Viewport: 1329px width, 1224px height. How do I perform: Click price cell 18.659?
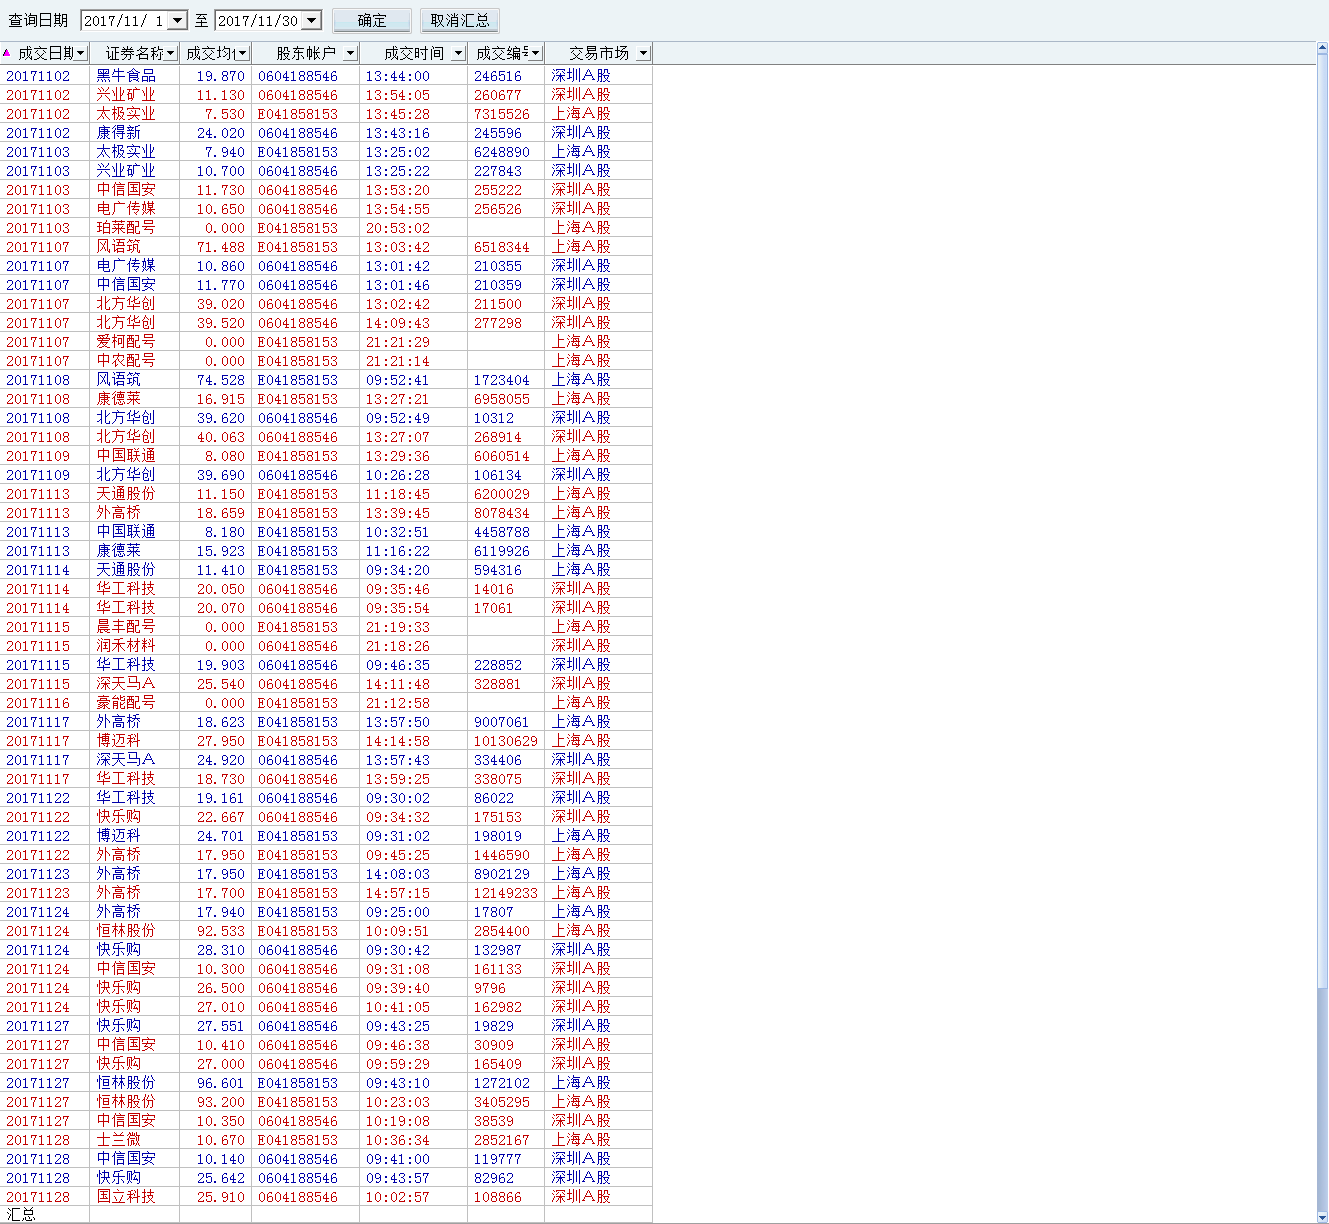220,513
